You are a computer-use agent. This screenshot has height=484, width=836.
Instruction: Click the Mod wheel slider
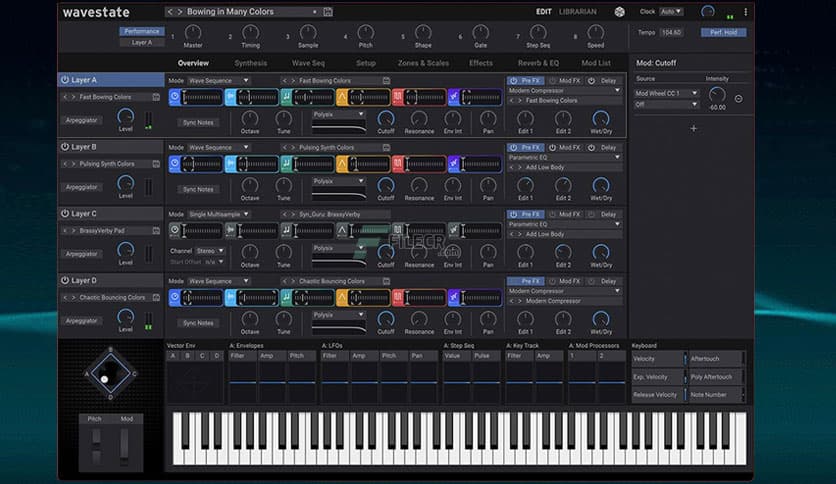coord(124,445)
